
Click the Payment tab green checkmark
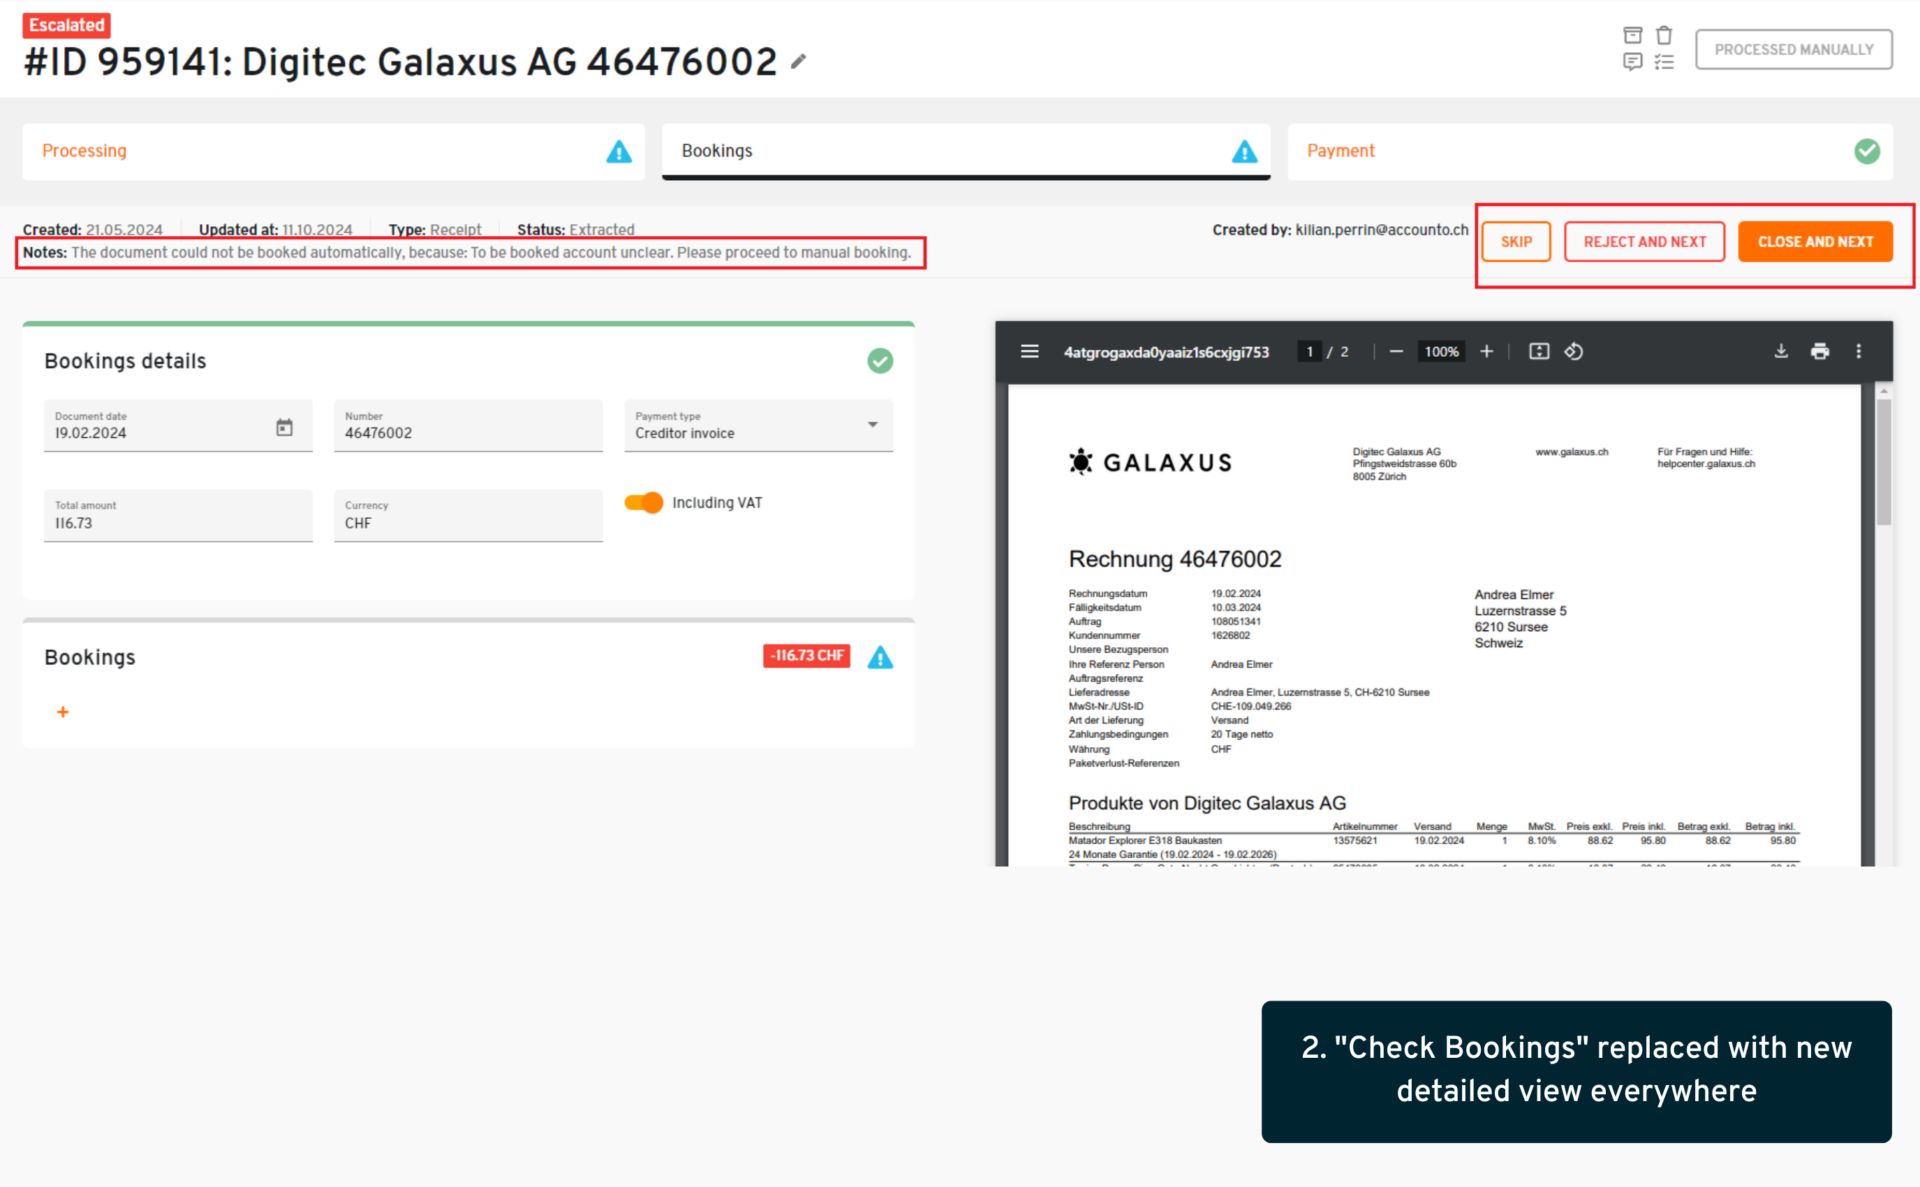point(1866,151)
